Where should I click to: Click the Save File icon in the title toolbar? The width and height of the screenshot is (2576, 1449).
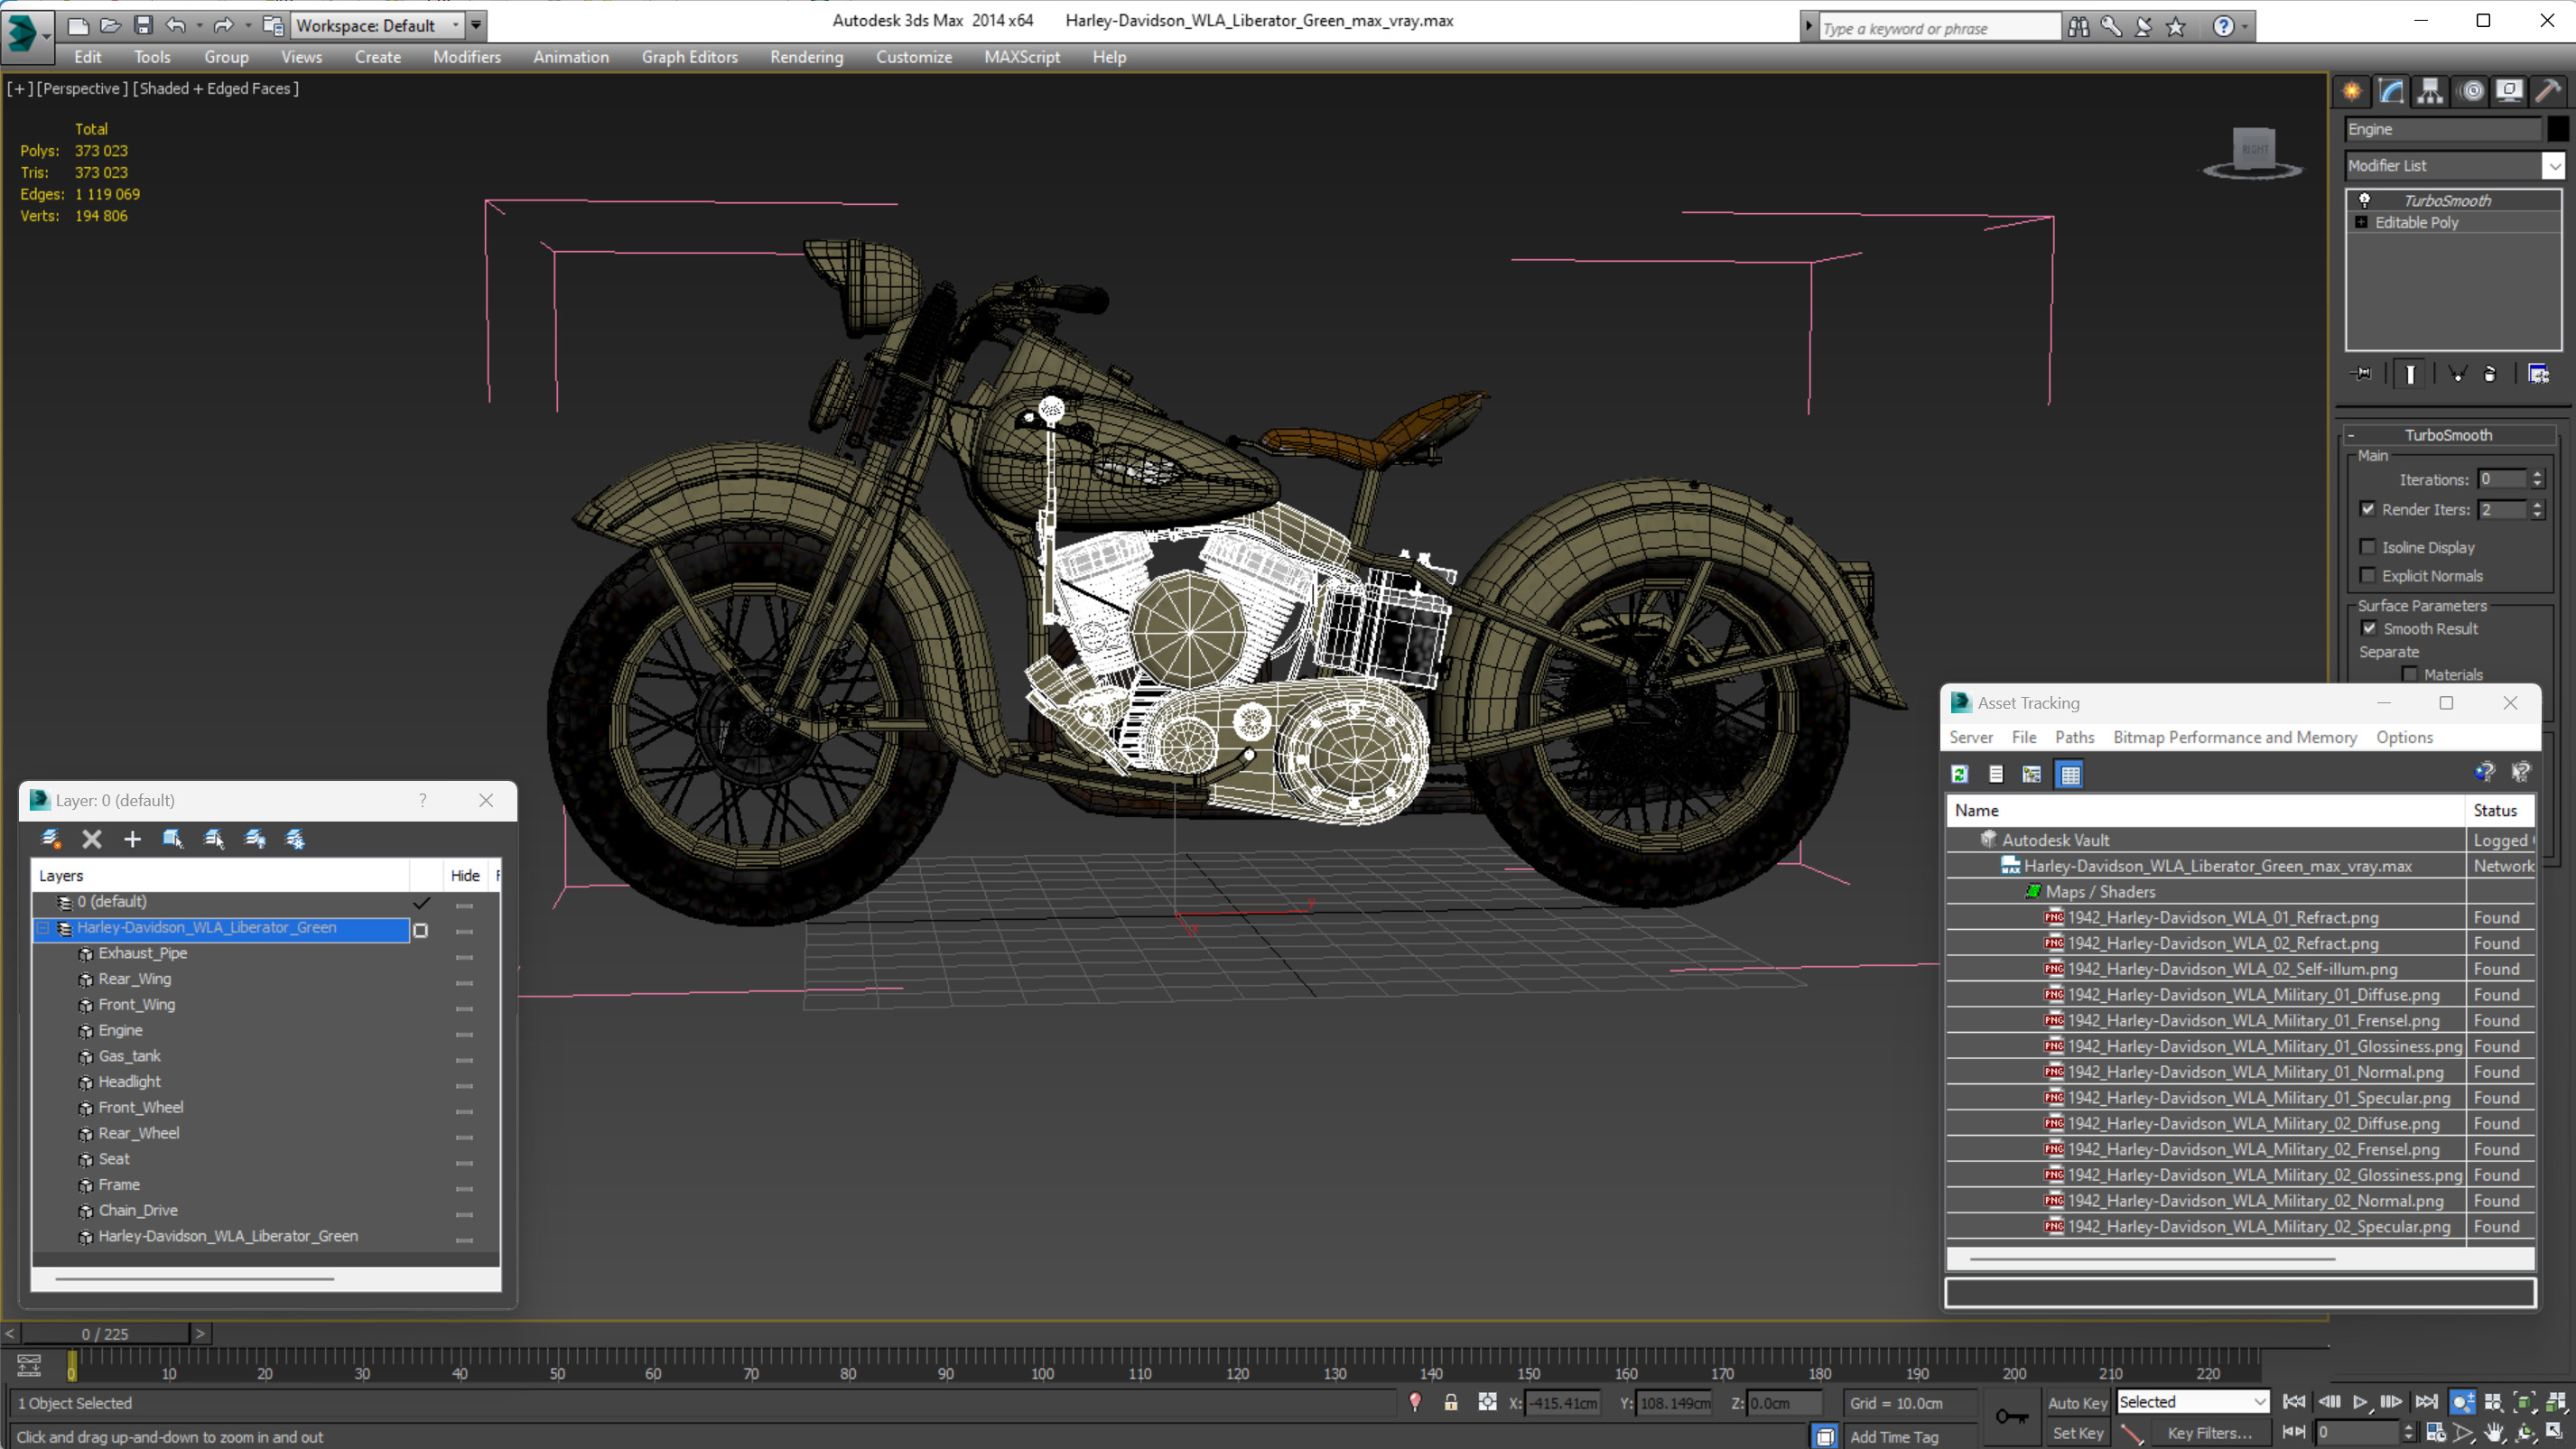click(x=143, y=25)
